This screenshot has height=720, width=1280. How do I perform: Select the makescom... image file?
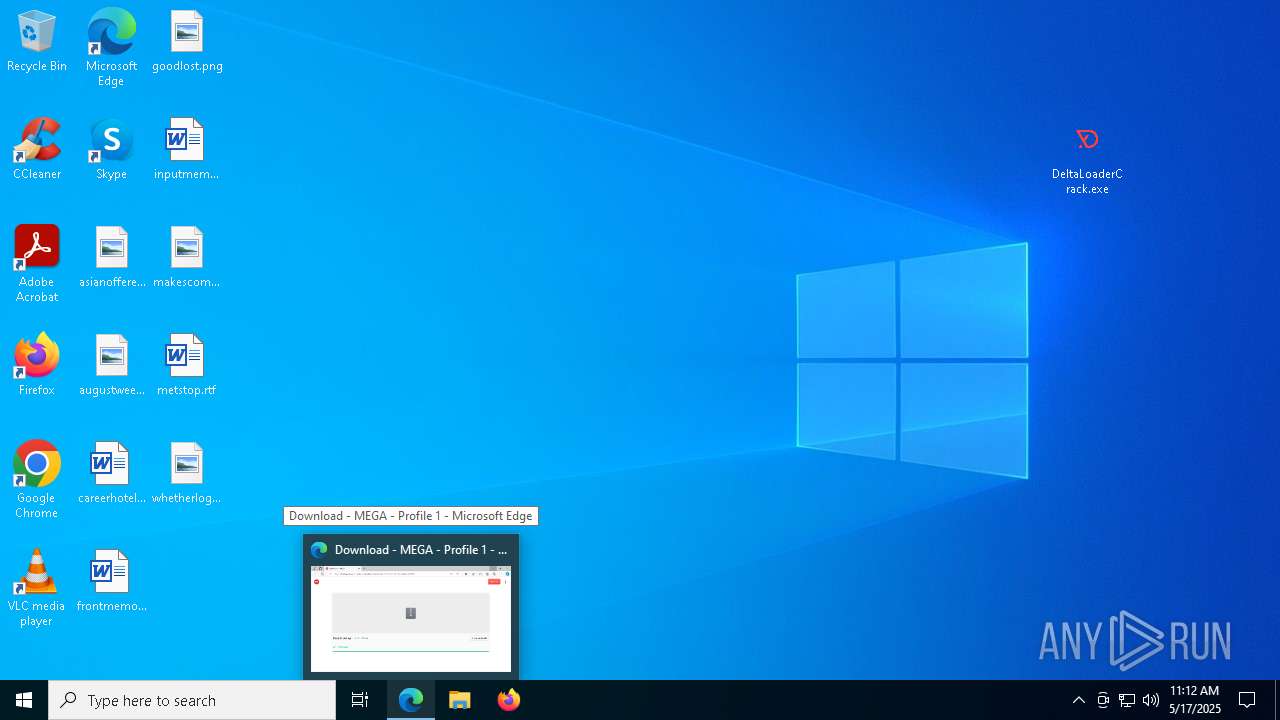tap(187, 258)
